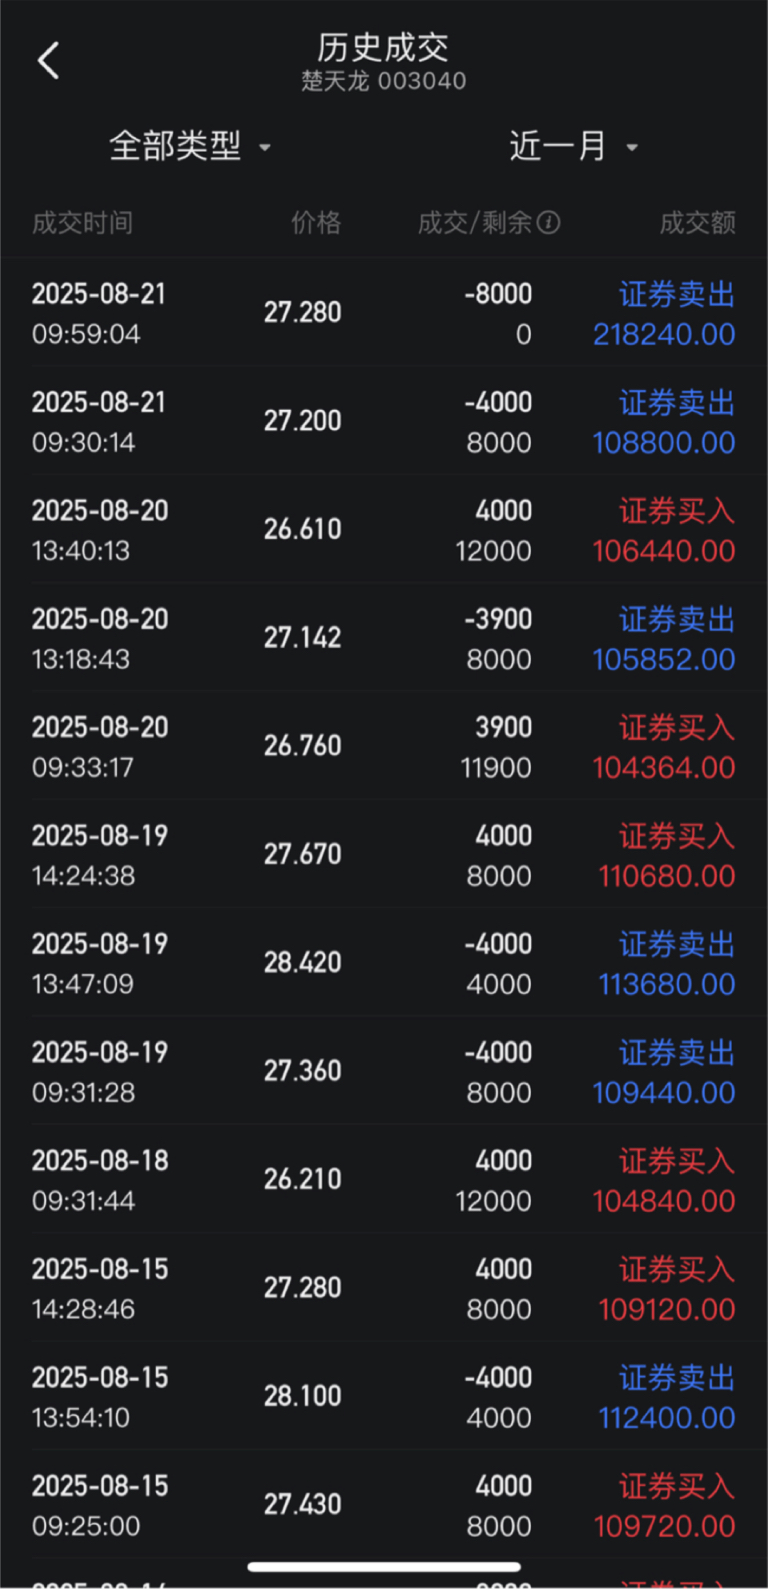This screenshot has width=769, height=1589.
Task: Open the 2025-08-15 14:28:46 trade row
Action: point(384,1288)
